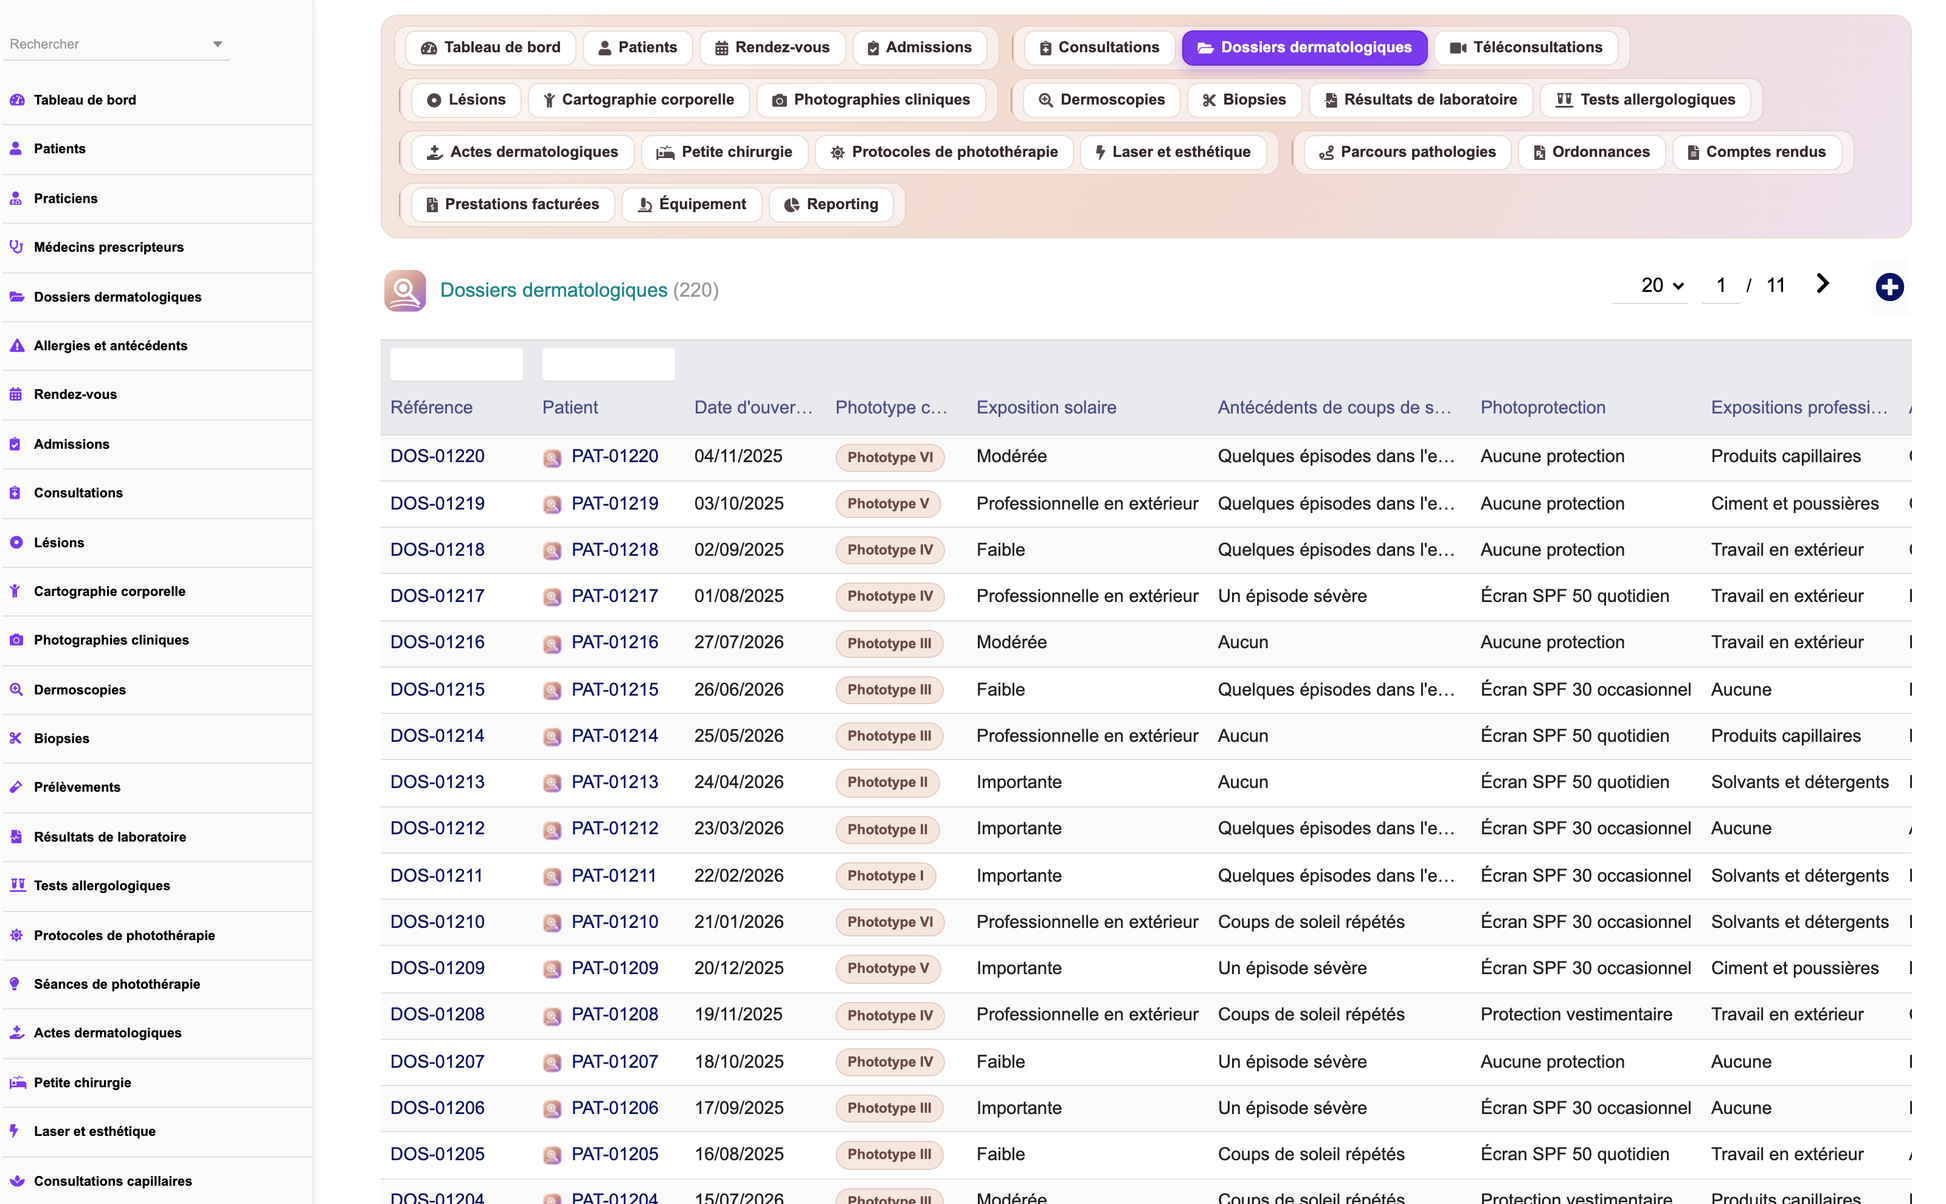Viewport: 1946px width, 1204px height.
Task: Click the Phototype VI badge for DOS-01220
Action: tap(889, 457)
